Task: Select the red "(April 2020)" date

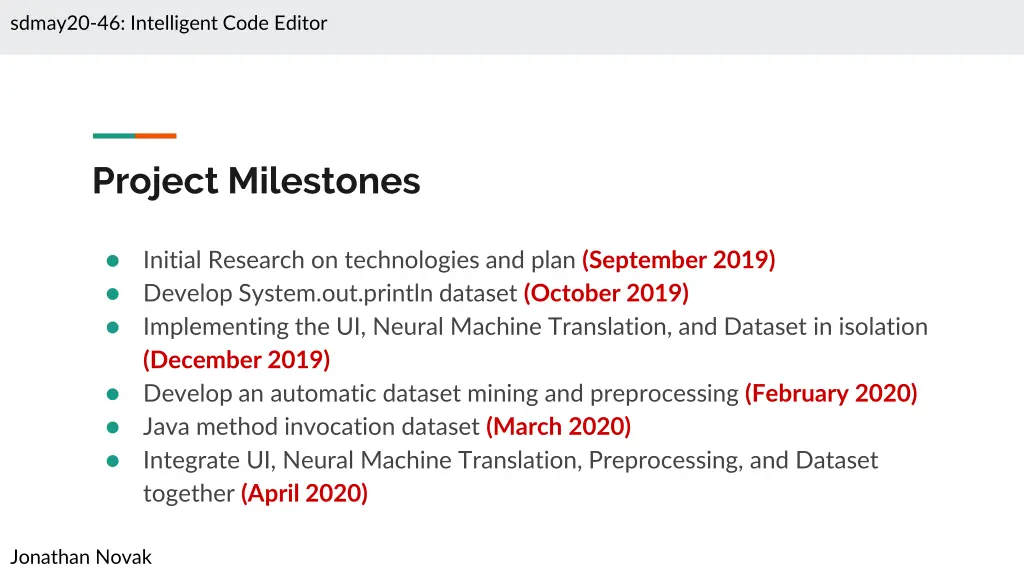Action: (x=304, y=493)
